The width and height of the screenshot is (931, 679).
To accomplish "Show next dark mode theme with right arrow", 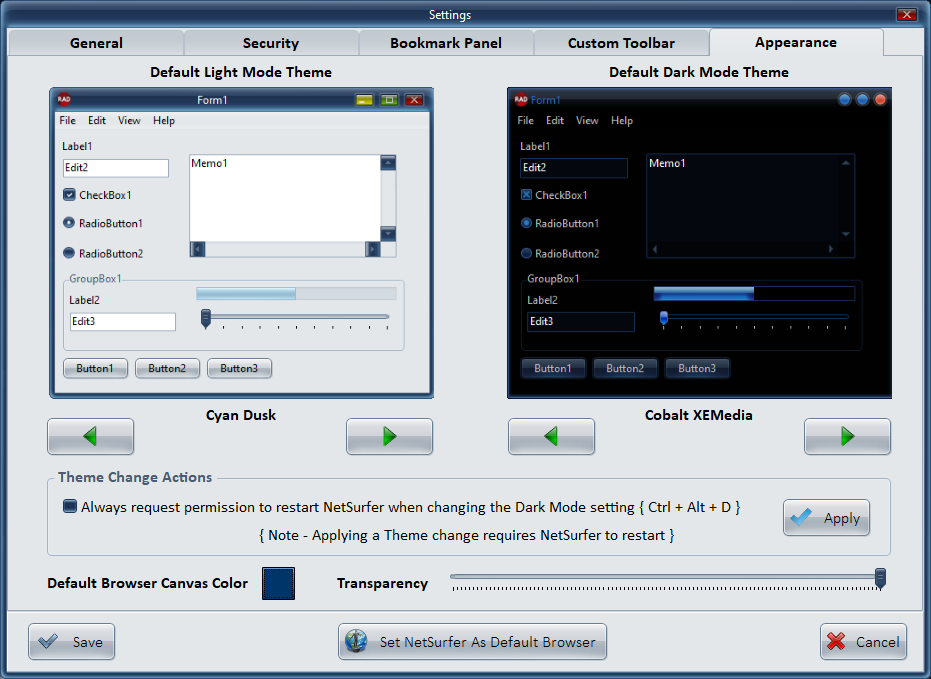I will pos(847,437).
